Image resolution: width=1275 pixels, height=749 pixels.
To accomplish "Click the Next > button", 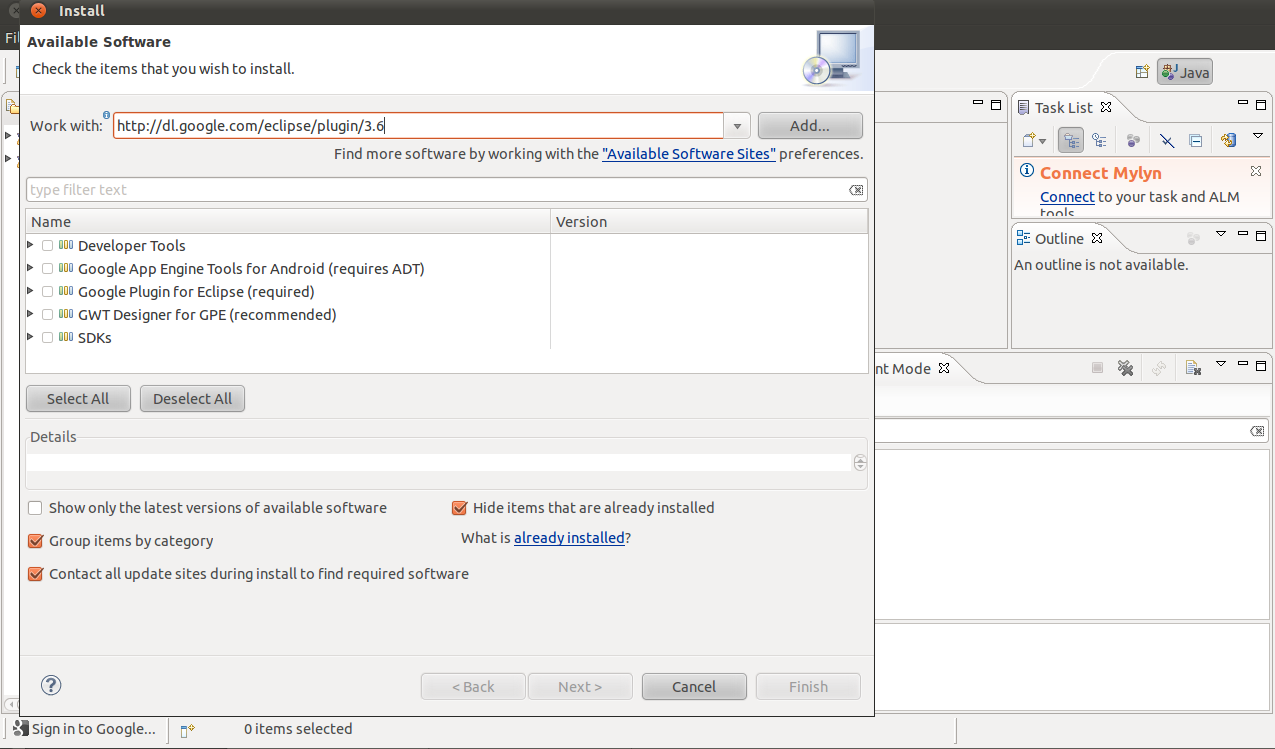I will [x=580, y=687].
